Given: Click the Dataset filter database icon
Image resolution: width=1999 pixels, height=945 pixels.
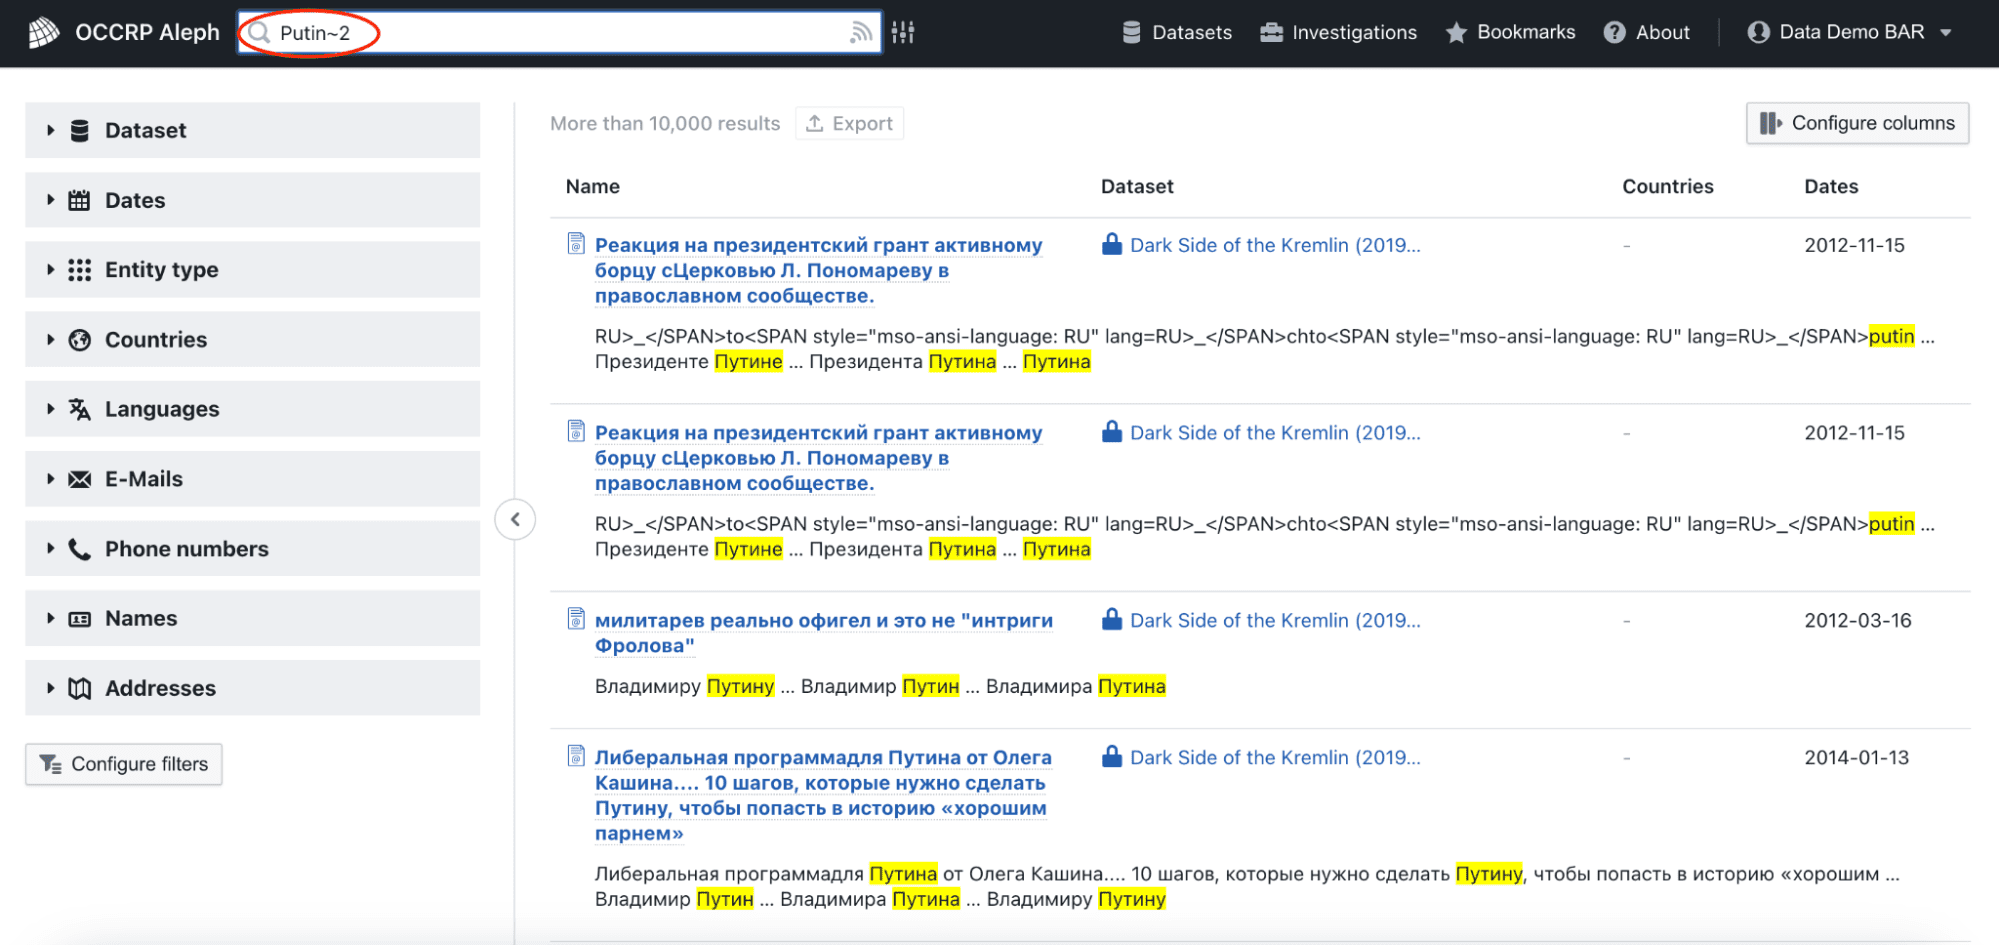Looking at the screenshot, I should tap(80, 130).
